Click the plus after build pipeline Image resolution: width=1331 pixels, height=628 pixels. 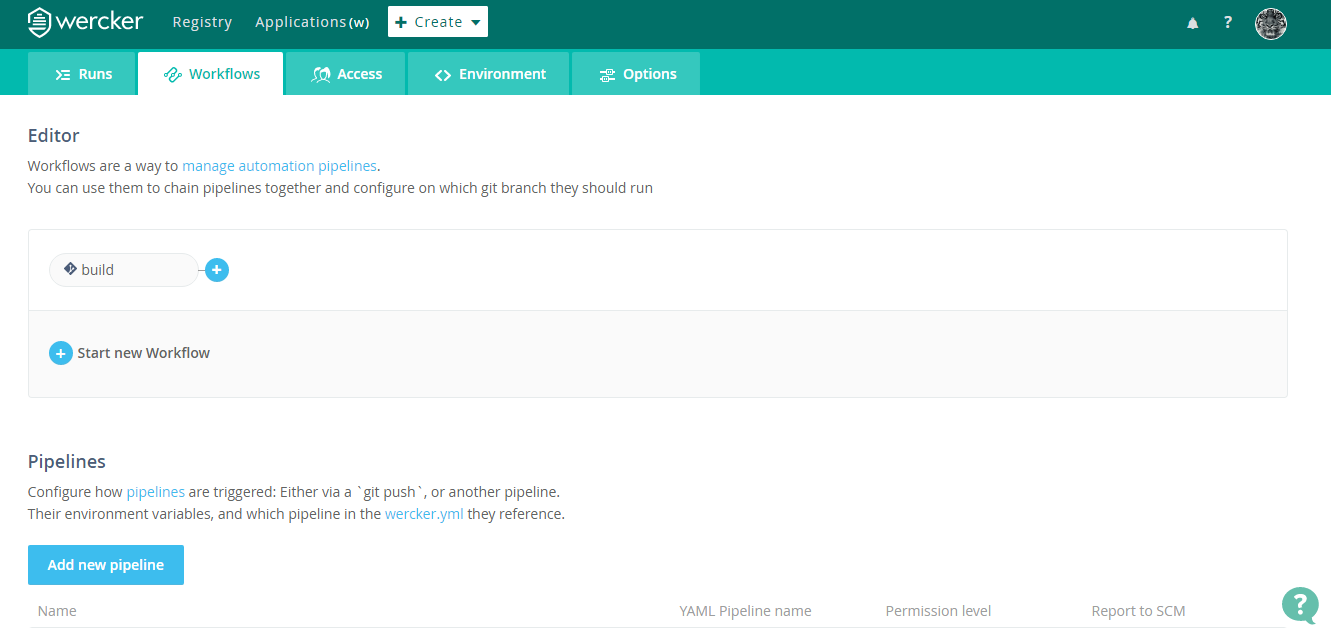coord(217,270)
